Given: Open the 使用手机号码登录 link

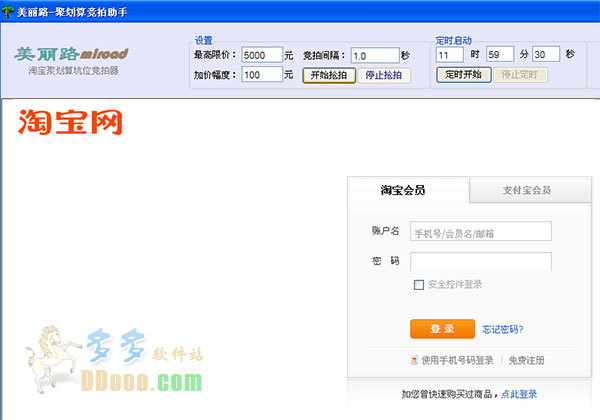Looking at the screenshot, I should point(457,360).
